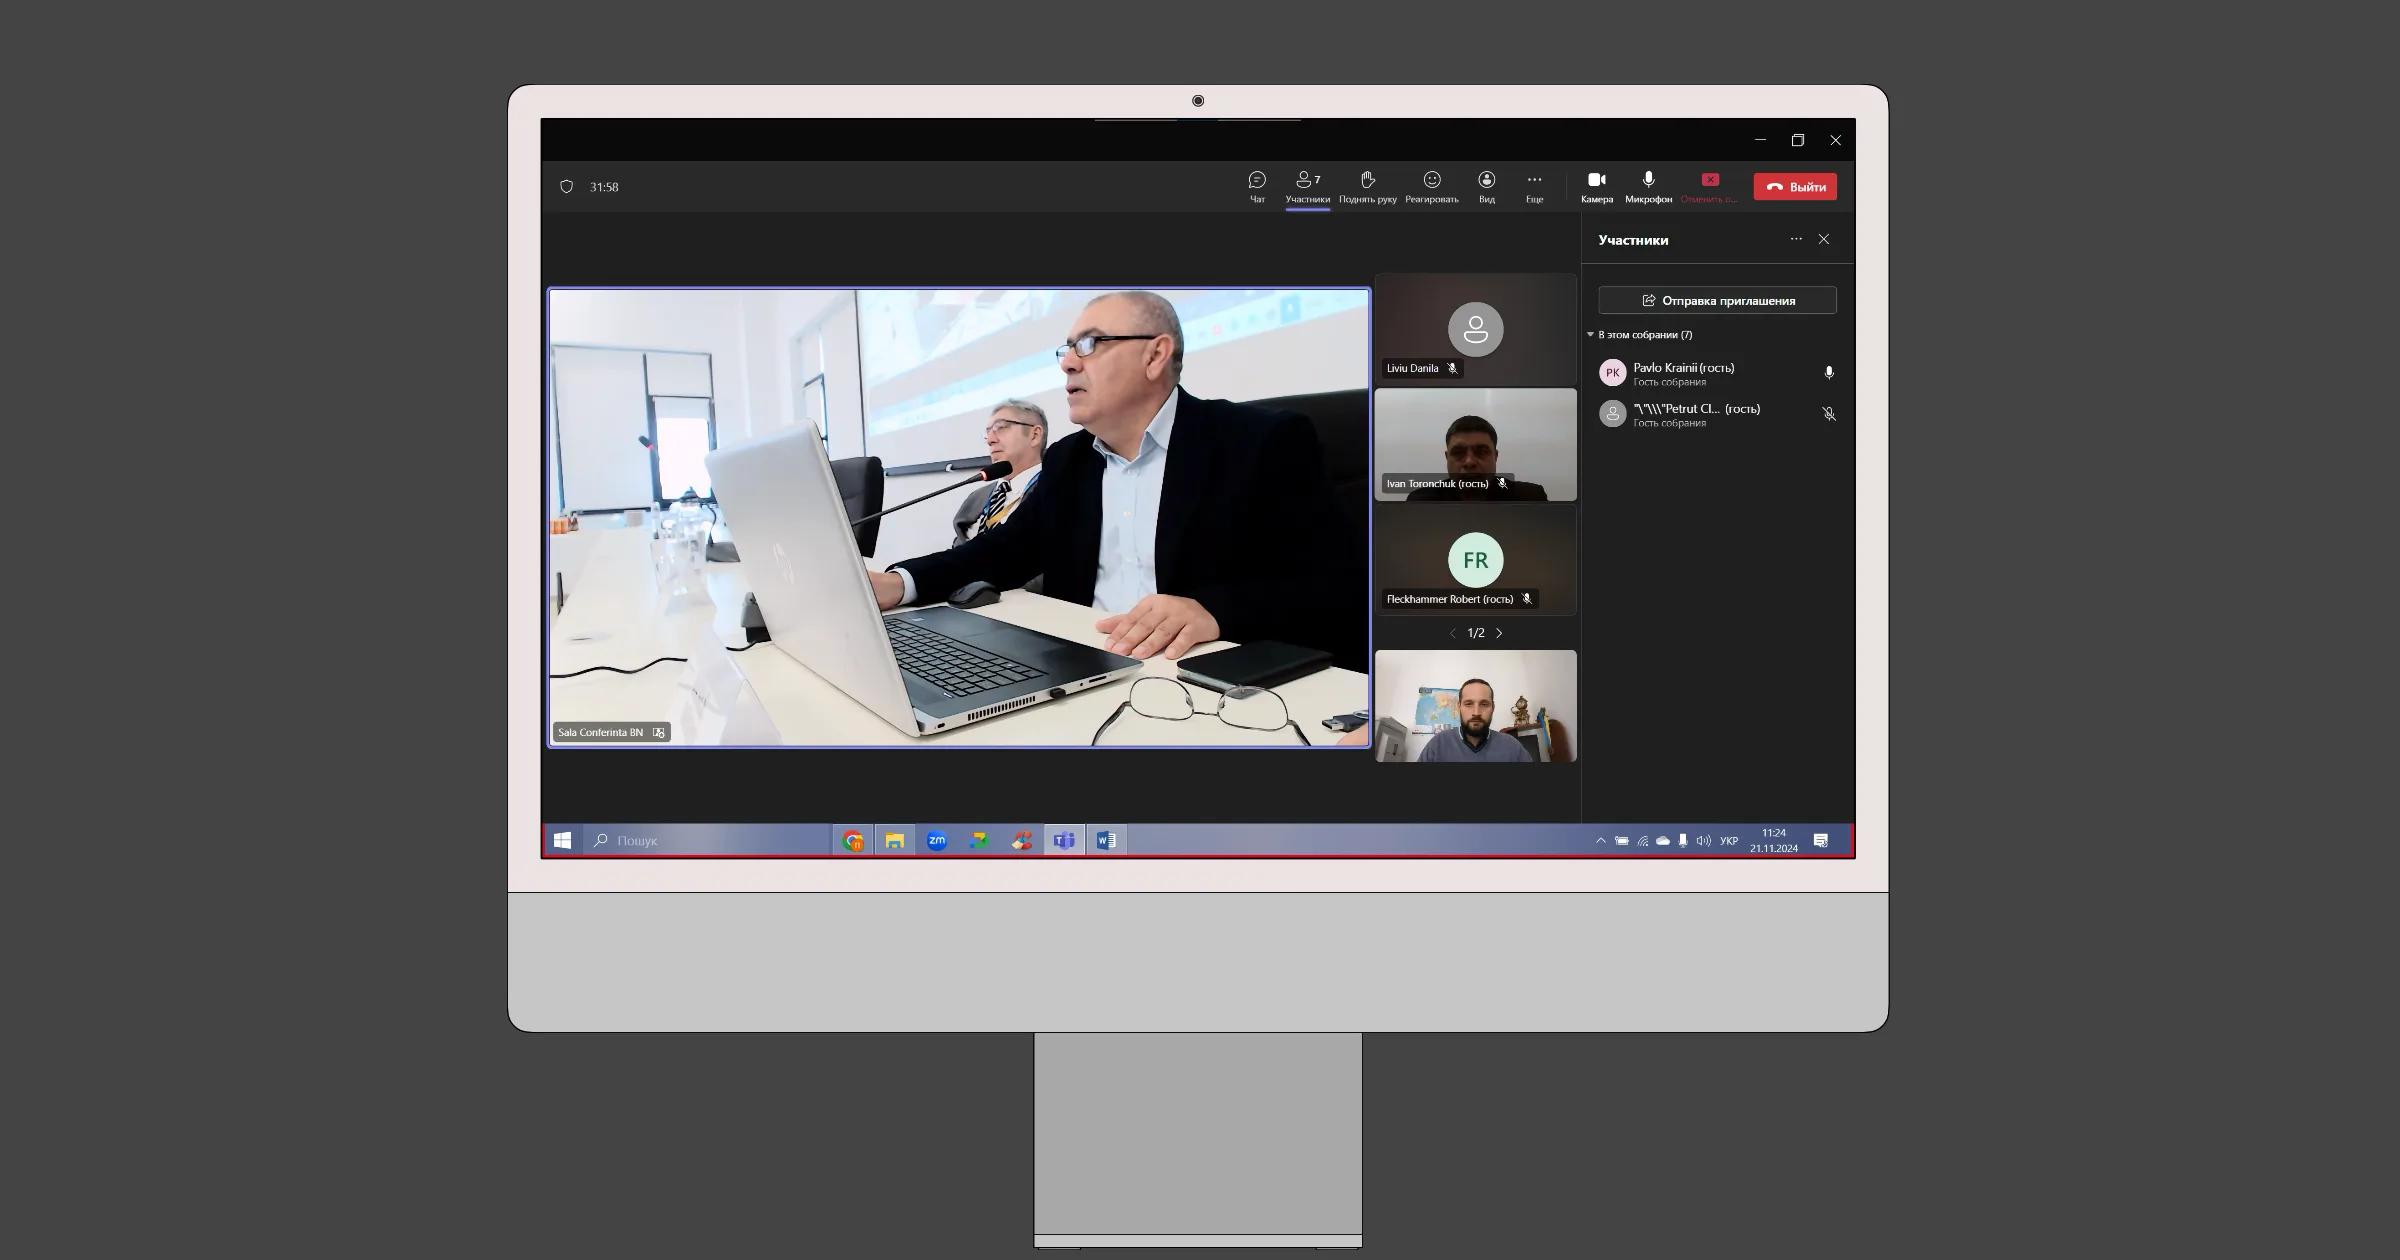
Task: Go to next page of participant tiles
Action: coord(1499,633)
